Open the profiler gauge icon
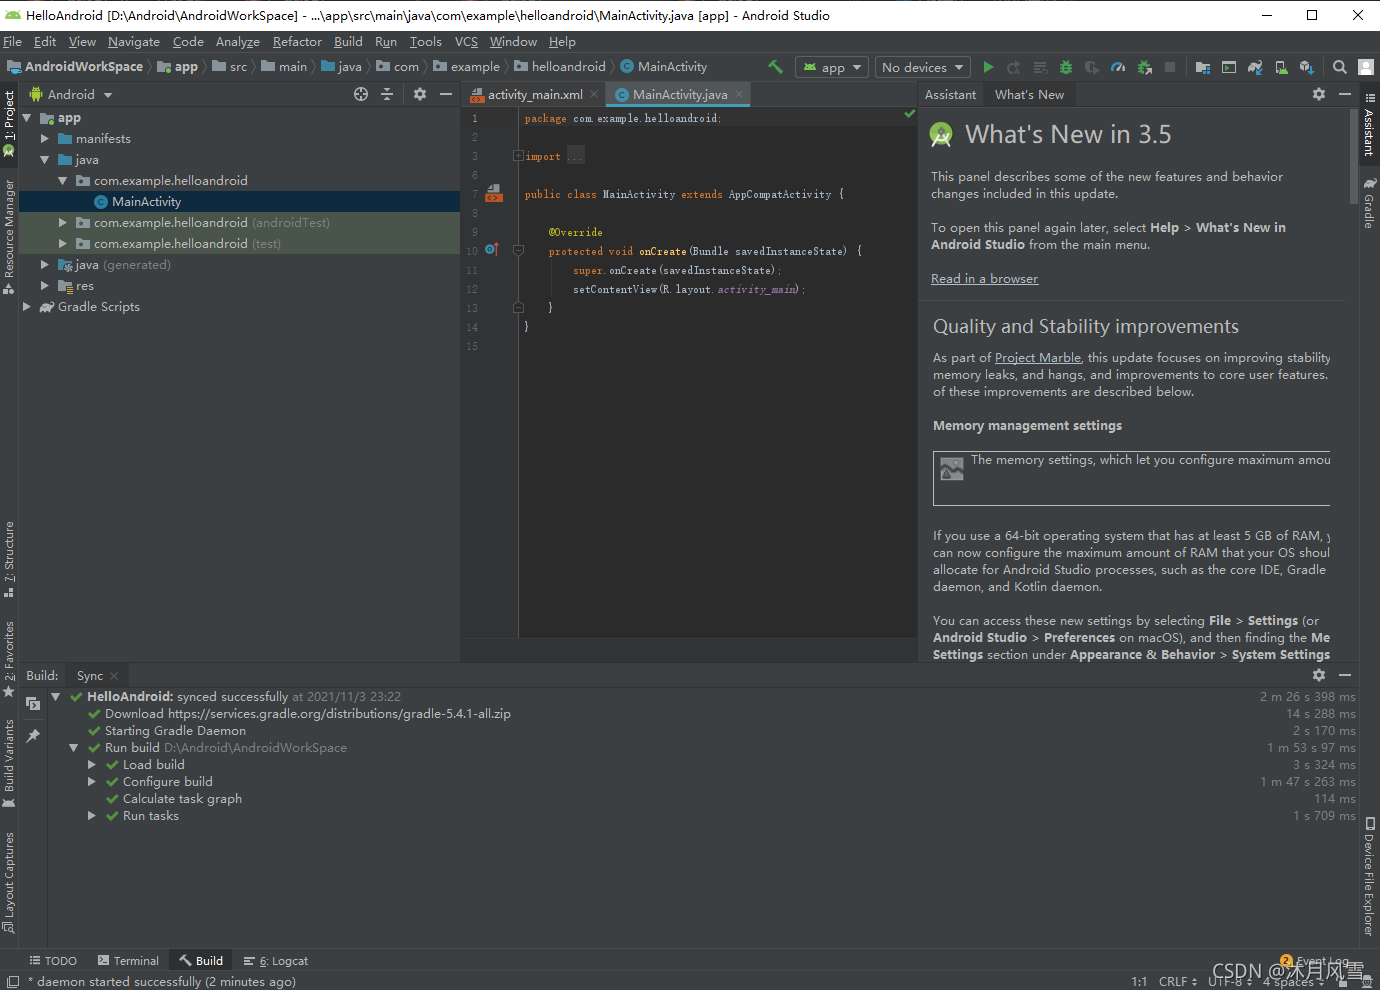Image resolution: width=1380 pixels, height=990 pixels. pos(1118,67)
